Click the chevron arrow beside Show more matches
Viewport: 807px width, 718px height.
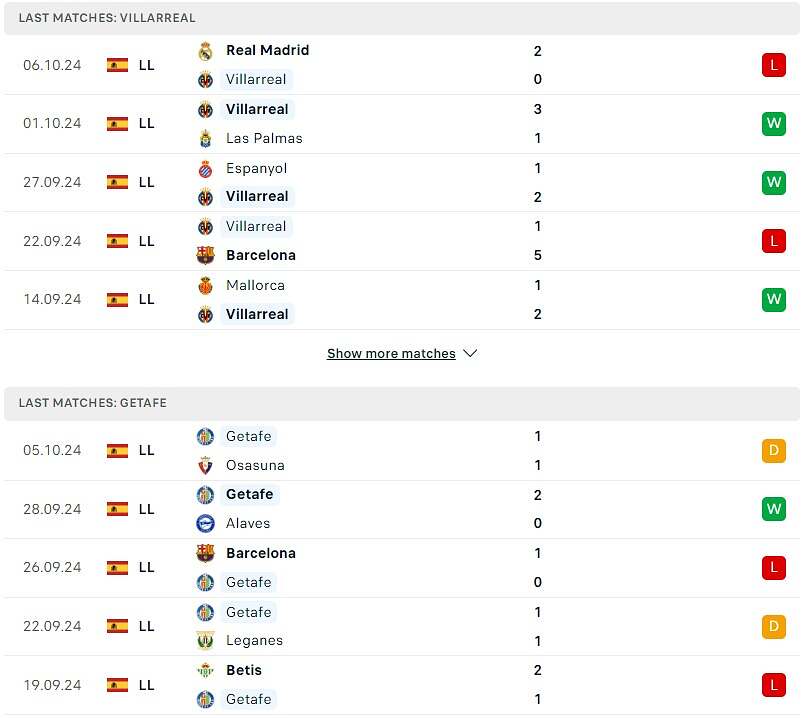point(470,354)
